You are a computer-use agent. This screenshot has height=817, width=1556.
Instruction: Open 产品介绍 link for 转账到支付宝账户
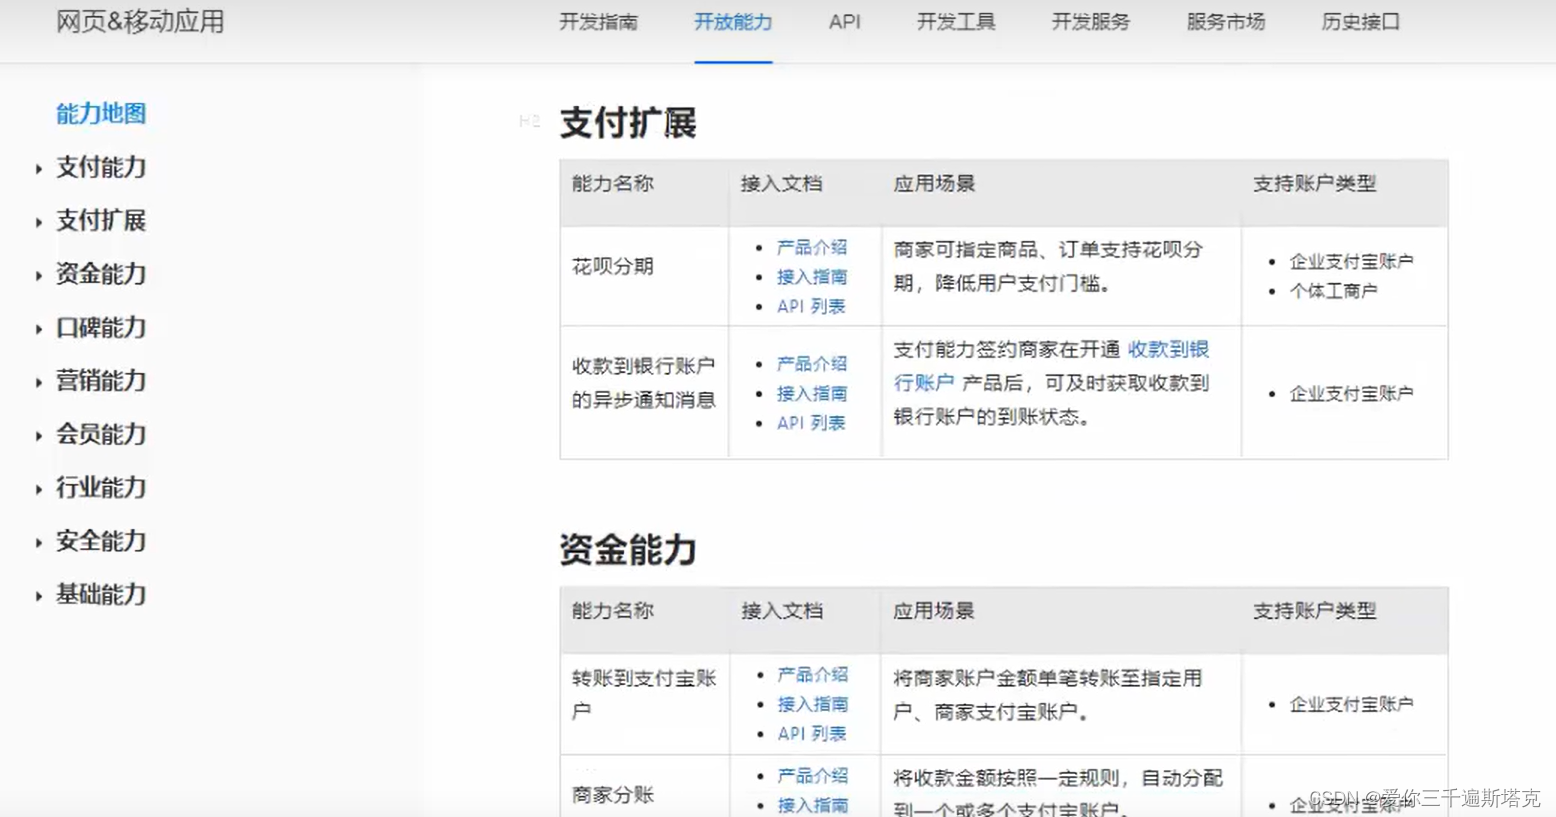point(813,675)
